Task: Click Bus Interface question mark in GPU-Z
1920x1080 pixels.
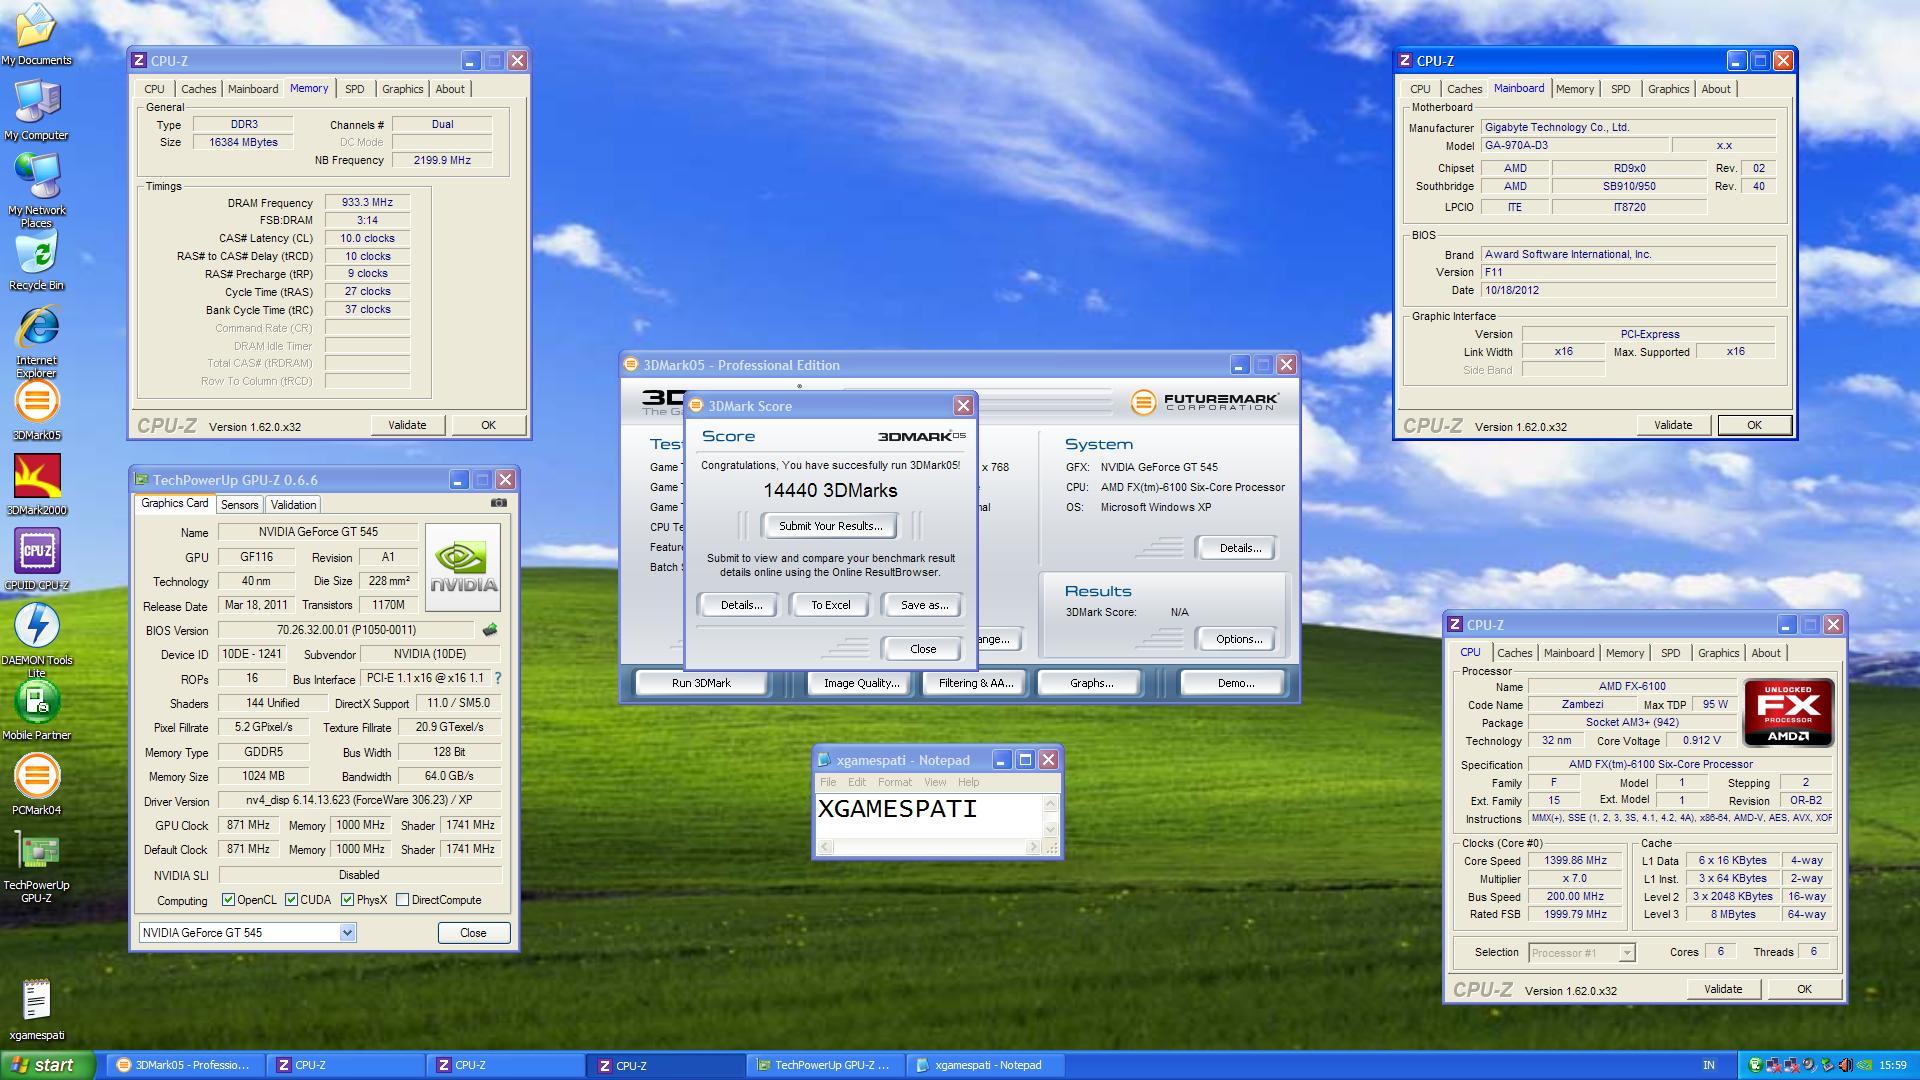Action: click(497, 678)
